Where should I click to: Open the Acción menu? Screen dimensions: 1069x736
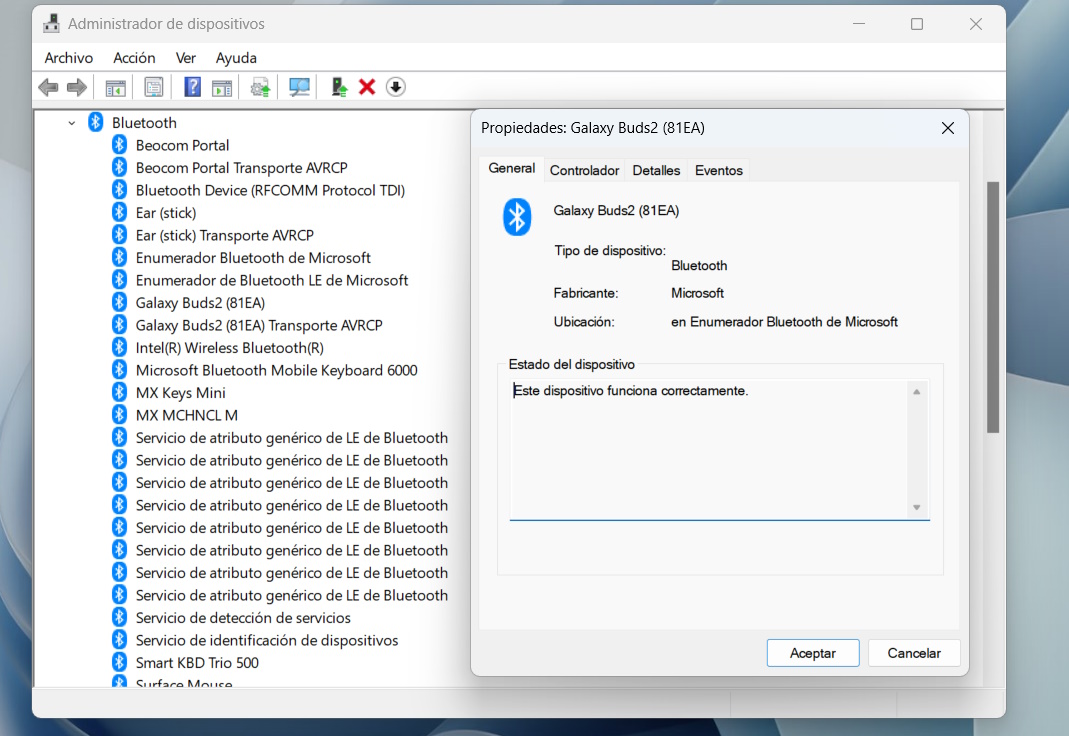tap(134, 58)
